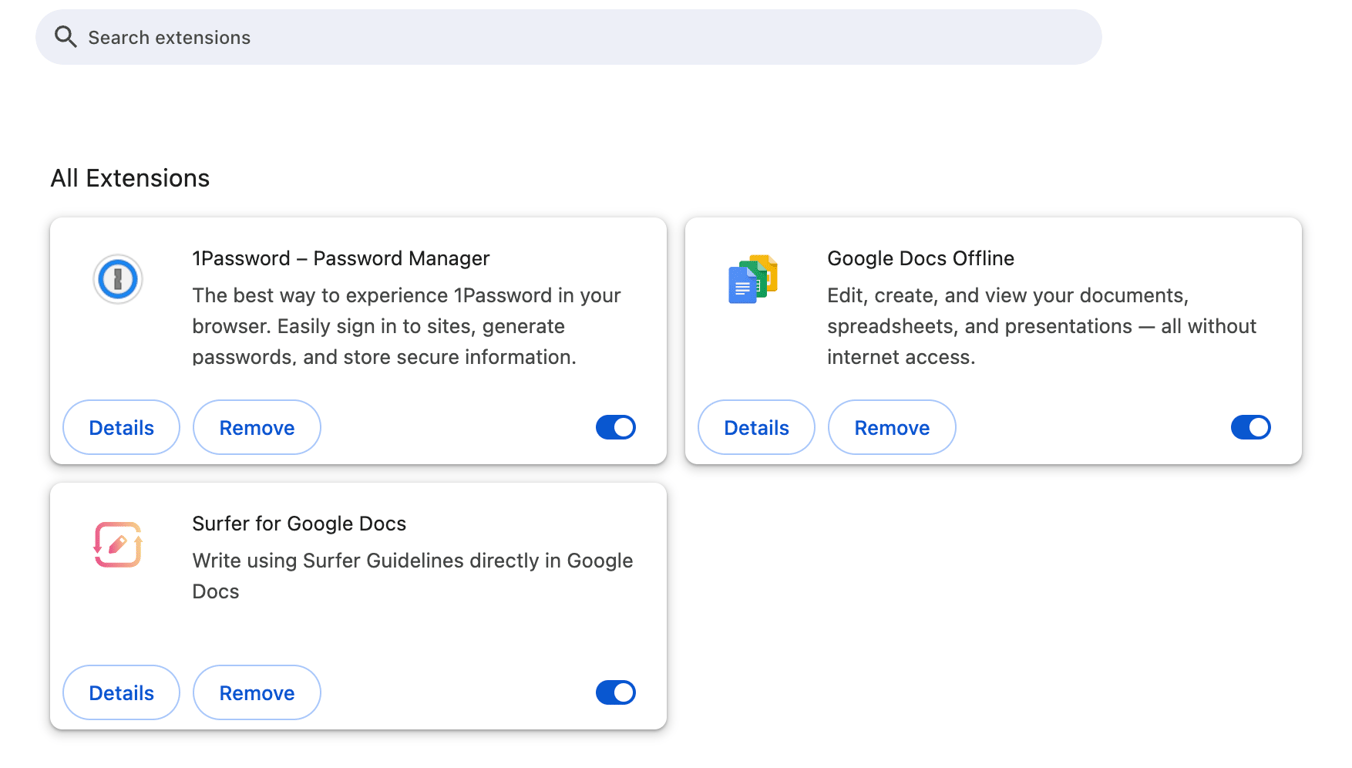Turn off Surfer for Google Docs
The image size is (1352, 768).
615,692
